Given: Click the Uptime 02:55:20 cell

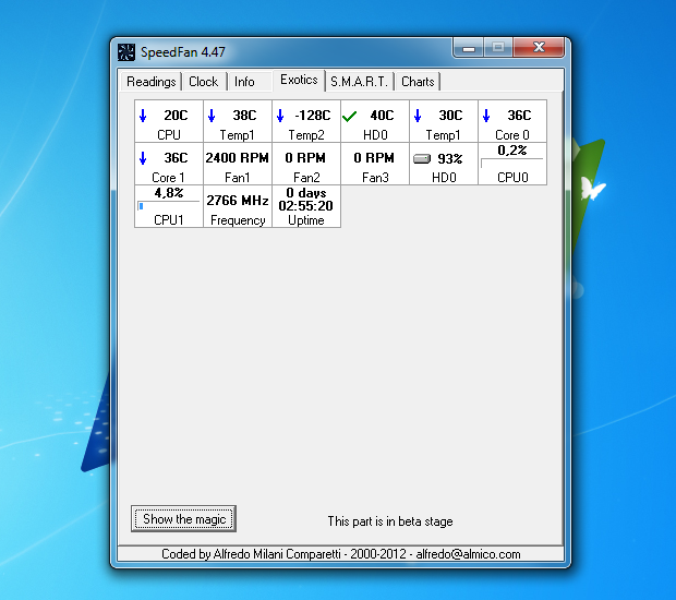Looking at the screenshot, I should pyautogui.click(x=306, y=205).
